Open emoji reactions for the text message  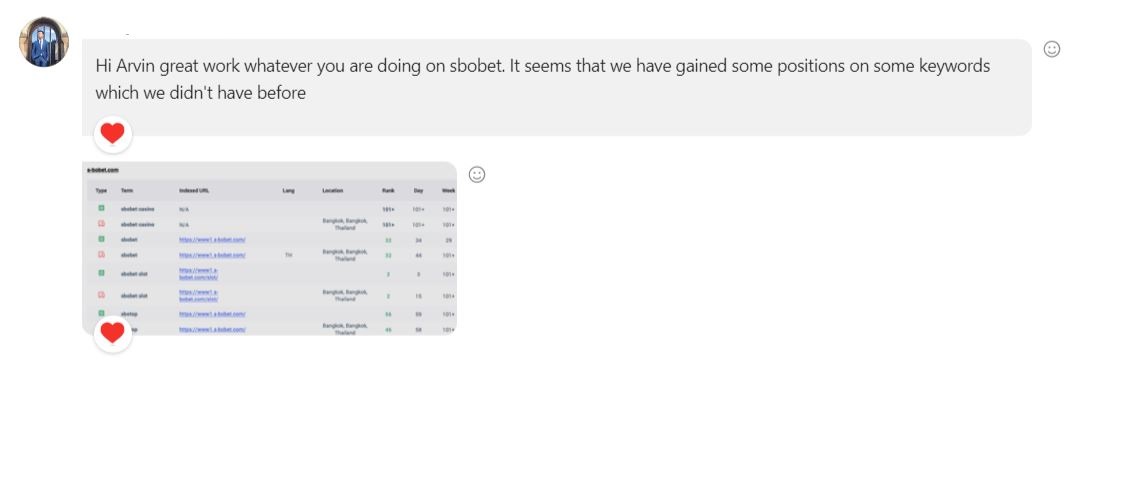click(x=1052, y=49)
